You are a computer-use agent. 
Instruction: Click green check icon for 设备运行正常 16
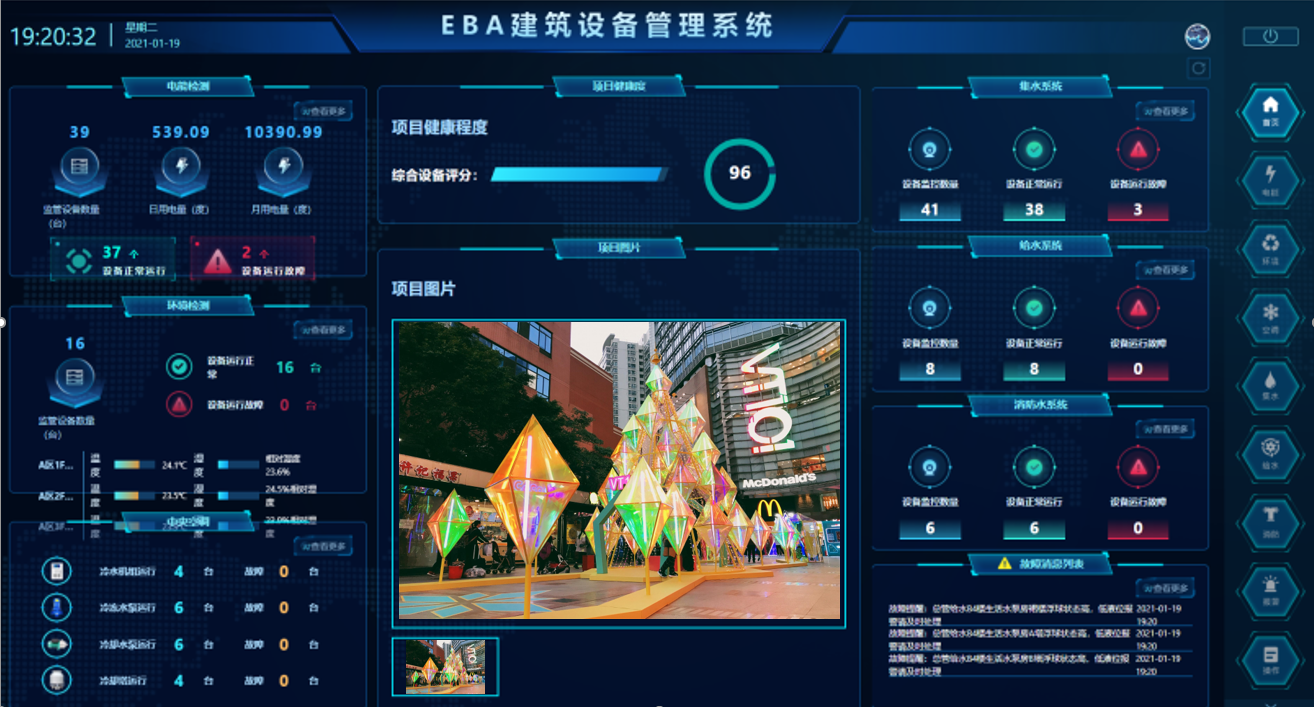tap(179, 367)
